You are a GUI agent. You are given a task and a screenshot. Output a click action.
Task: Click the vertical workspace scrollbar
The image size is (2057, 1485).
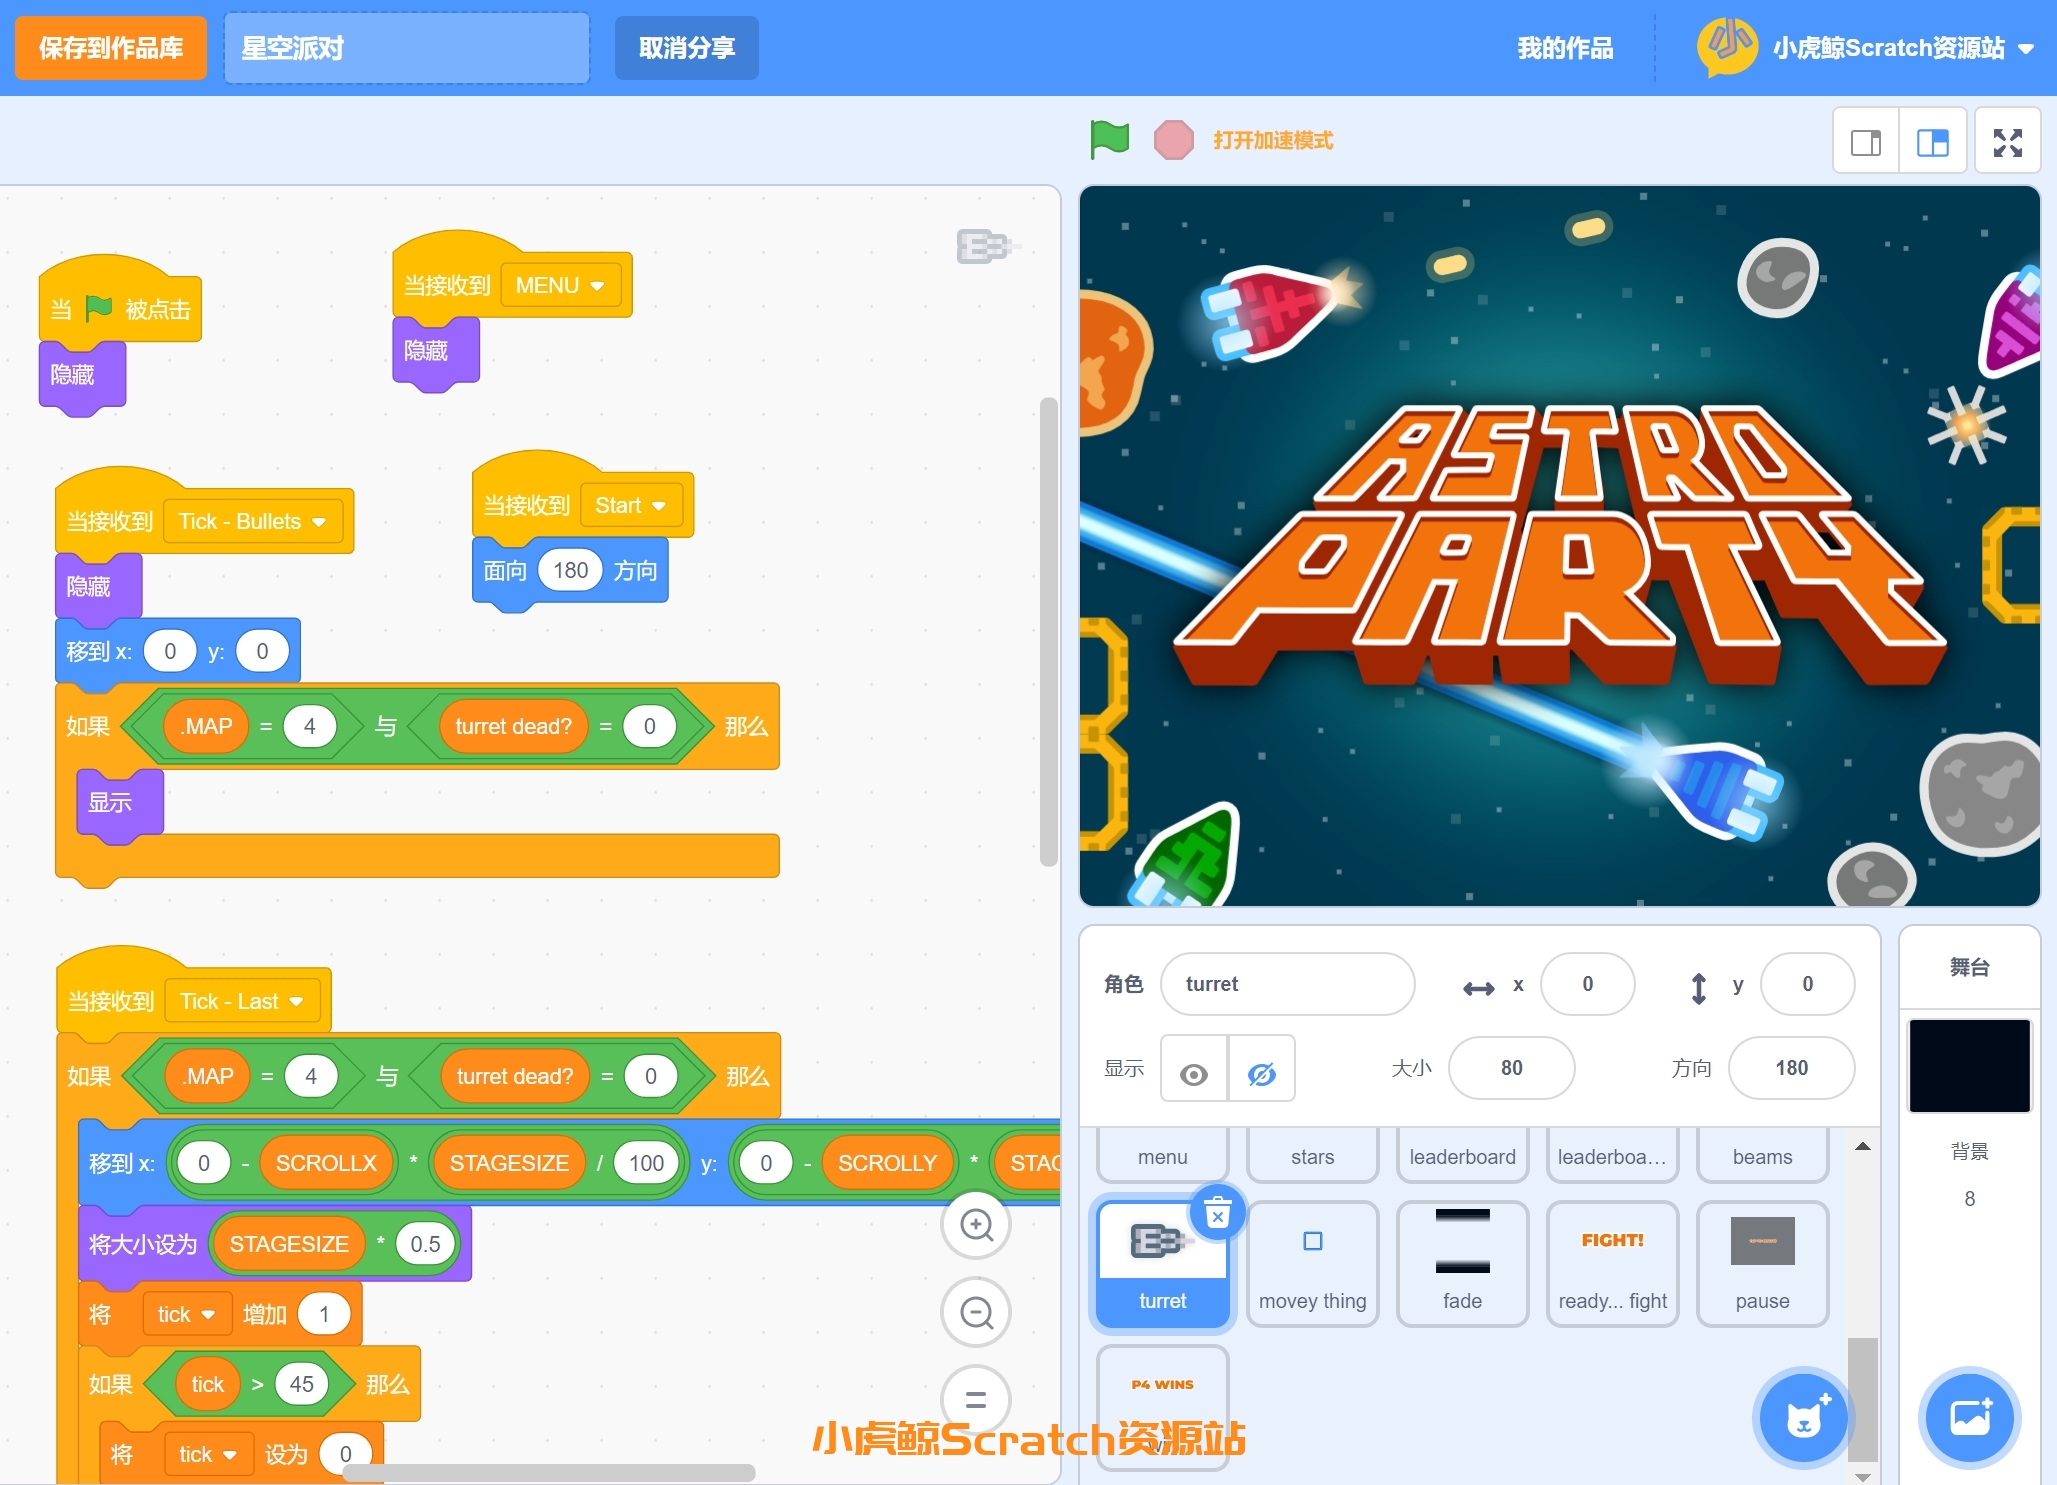click(1049, 632)
